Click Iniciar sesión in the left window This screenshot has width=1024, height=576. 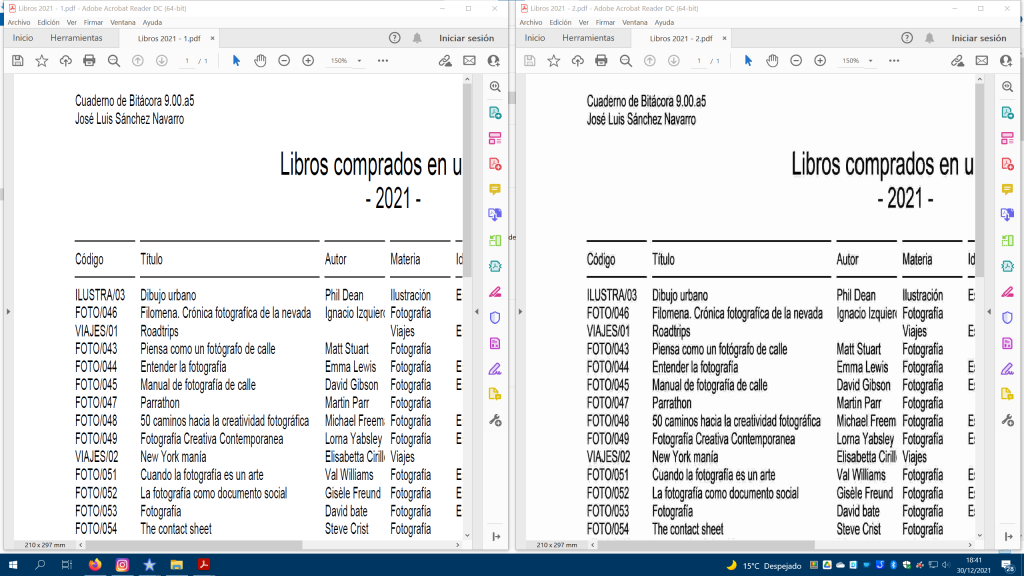coord(466,38)
